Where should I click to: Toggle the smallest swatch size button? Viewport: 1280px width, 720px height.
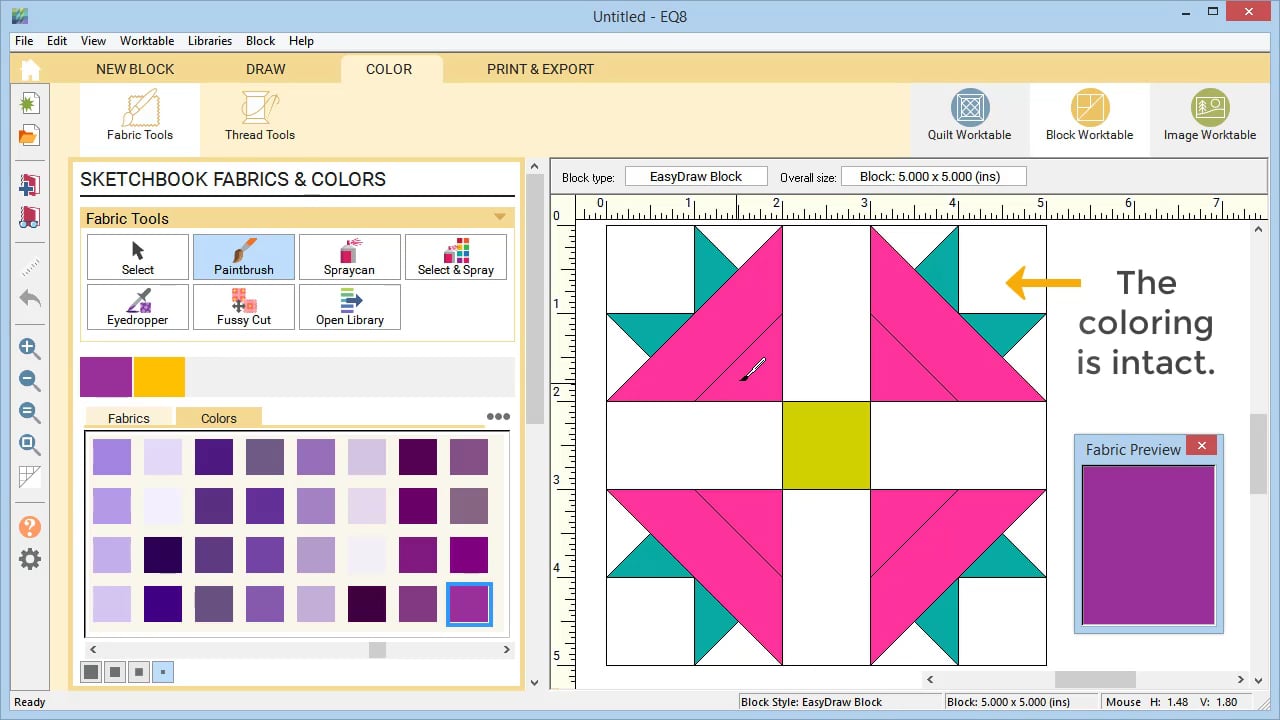click(163, 672)
